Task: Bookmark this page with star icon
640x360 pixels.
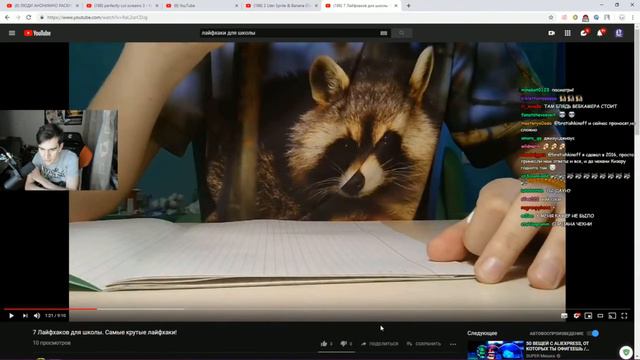Action: (551, 18)
